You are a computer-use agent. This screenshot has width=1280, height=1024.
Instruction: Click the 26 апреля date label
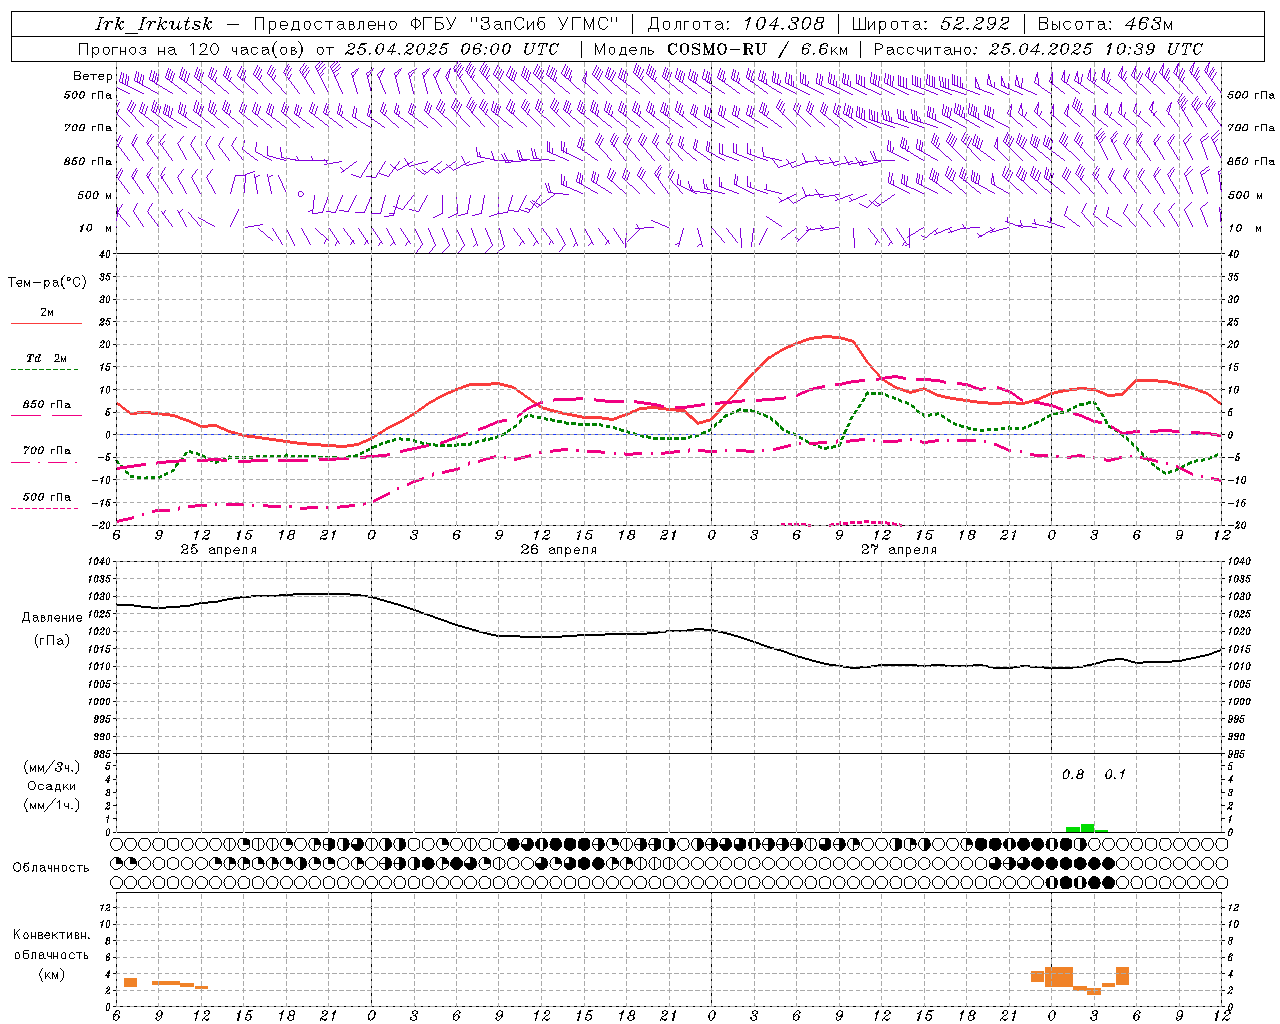coord(558,550)
